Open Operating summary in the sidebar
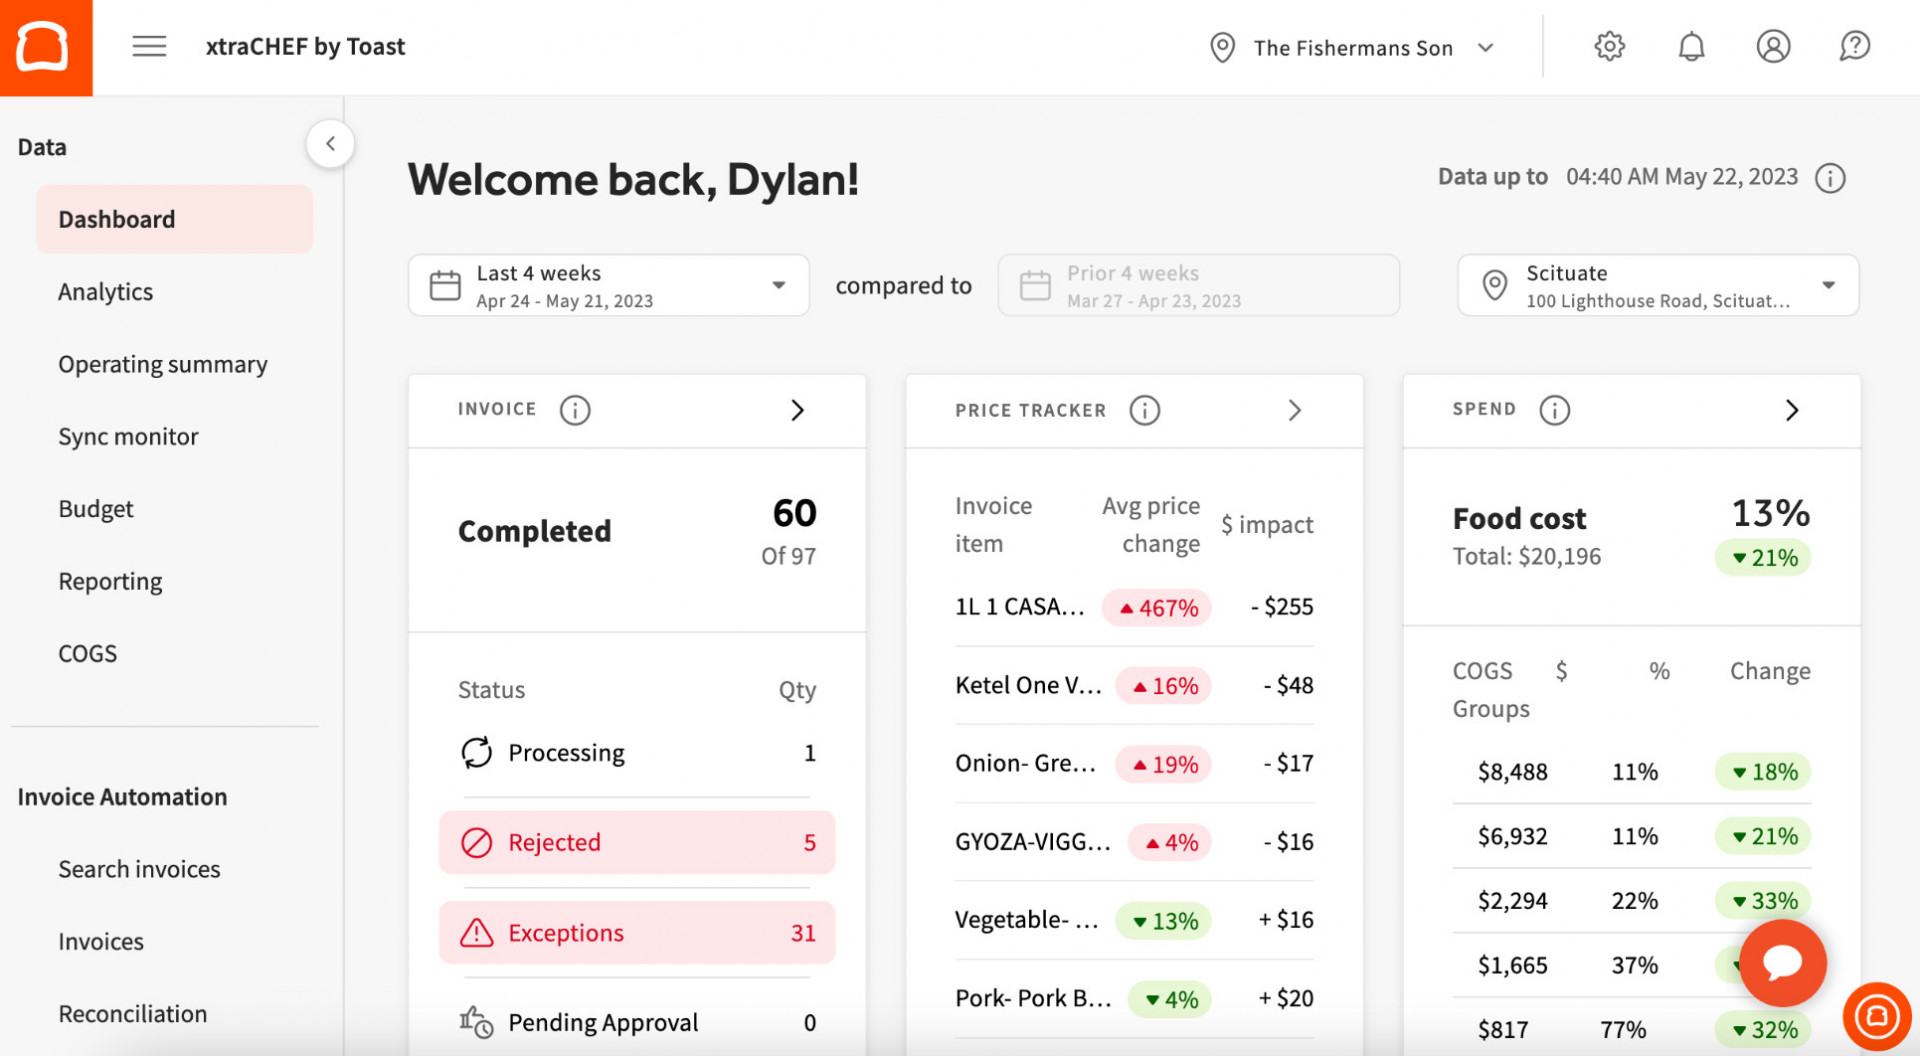This screenshot has width=1920, height=1056. (163, 364)
